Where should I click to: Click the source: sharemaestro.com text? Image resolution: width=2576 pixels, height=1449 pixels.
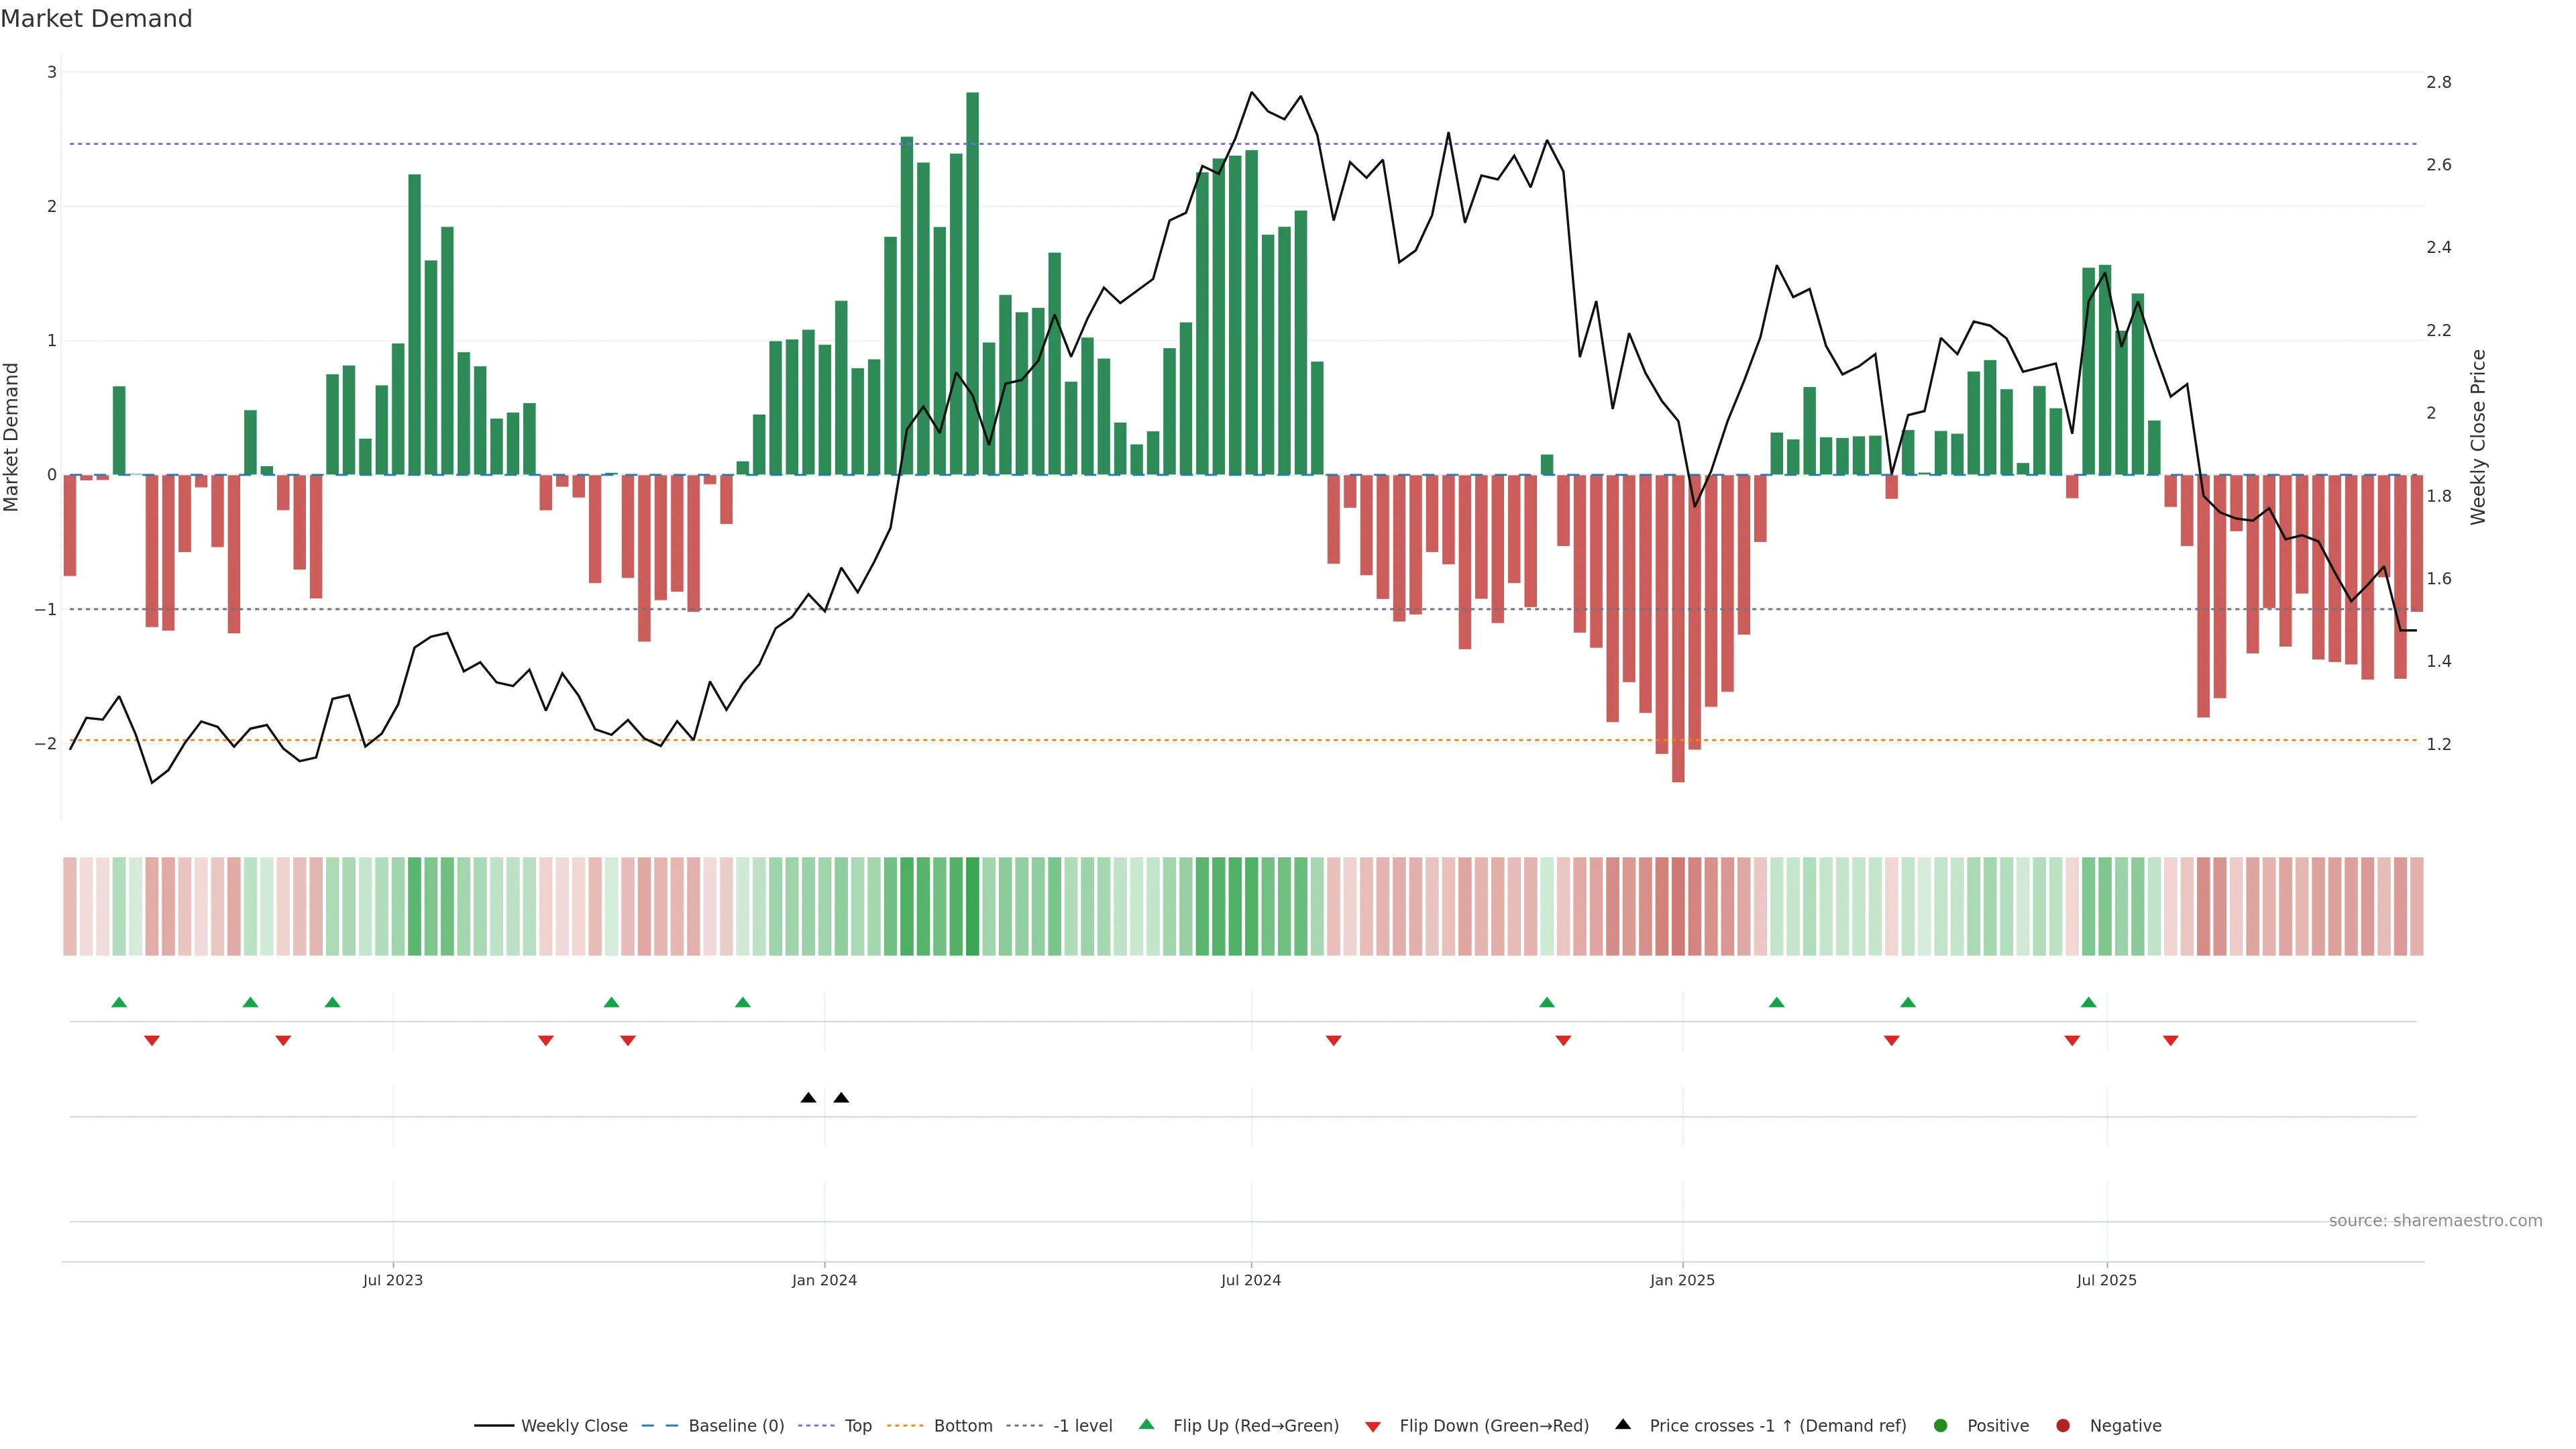[2435, 1220]
